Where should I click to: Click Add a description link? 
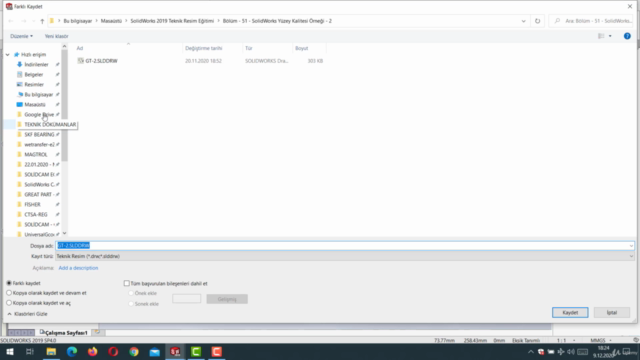click(78, 268)
